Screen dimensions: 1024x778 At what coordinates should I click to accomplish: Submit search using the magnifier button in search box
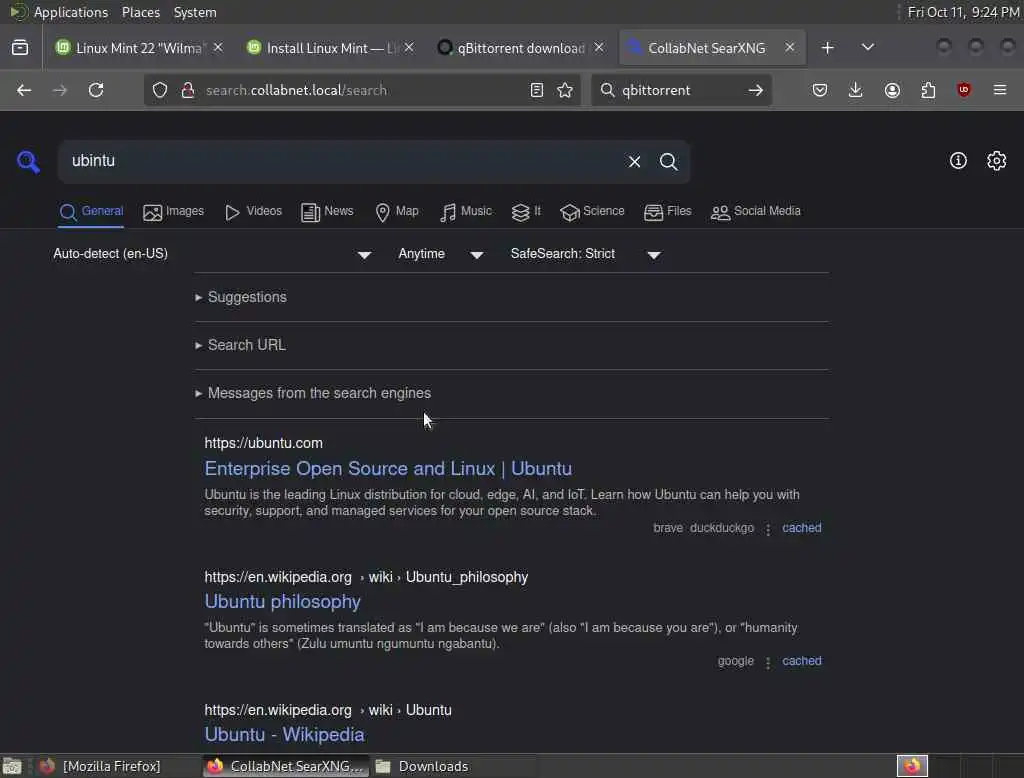click(668, 161)
